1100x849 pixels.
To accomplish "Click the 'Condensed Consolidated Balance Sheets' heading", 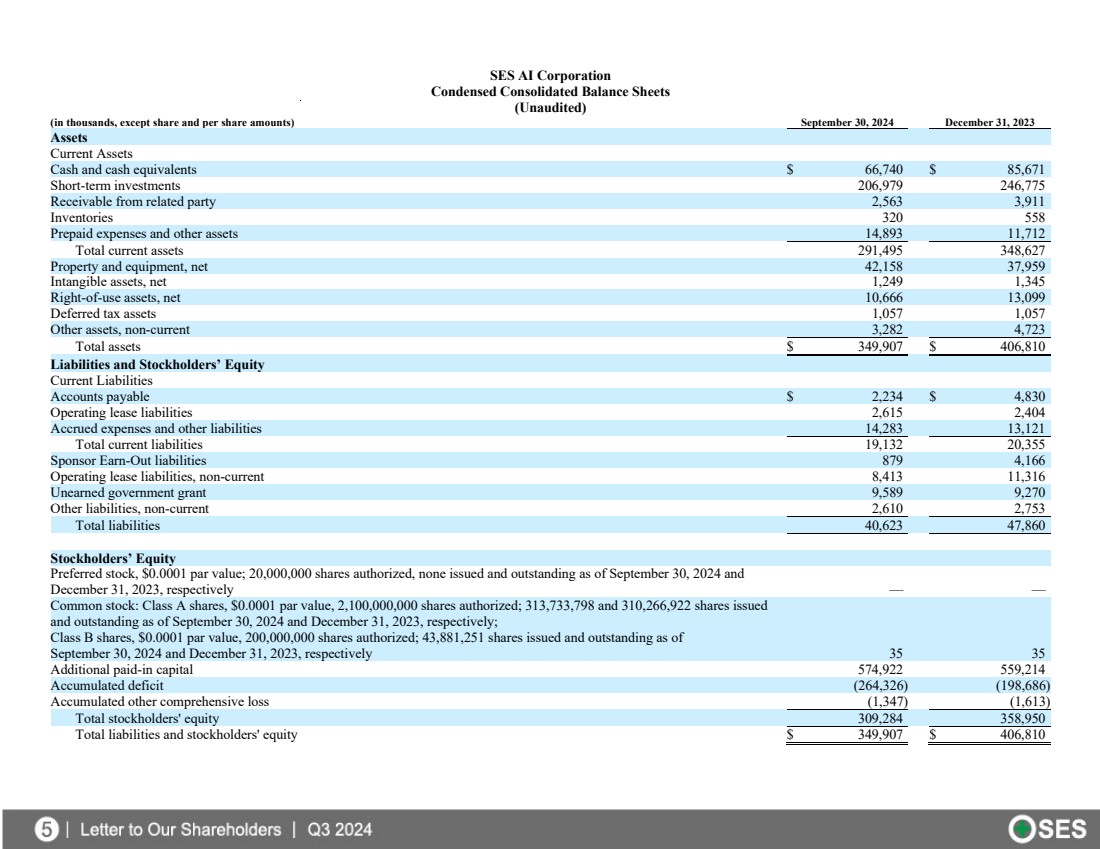I will point(550,91).
